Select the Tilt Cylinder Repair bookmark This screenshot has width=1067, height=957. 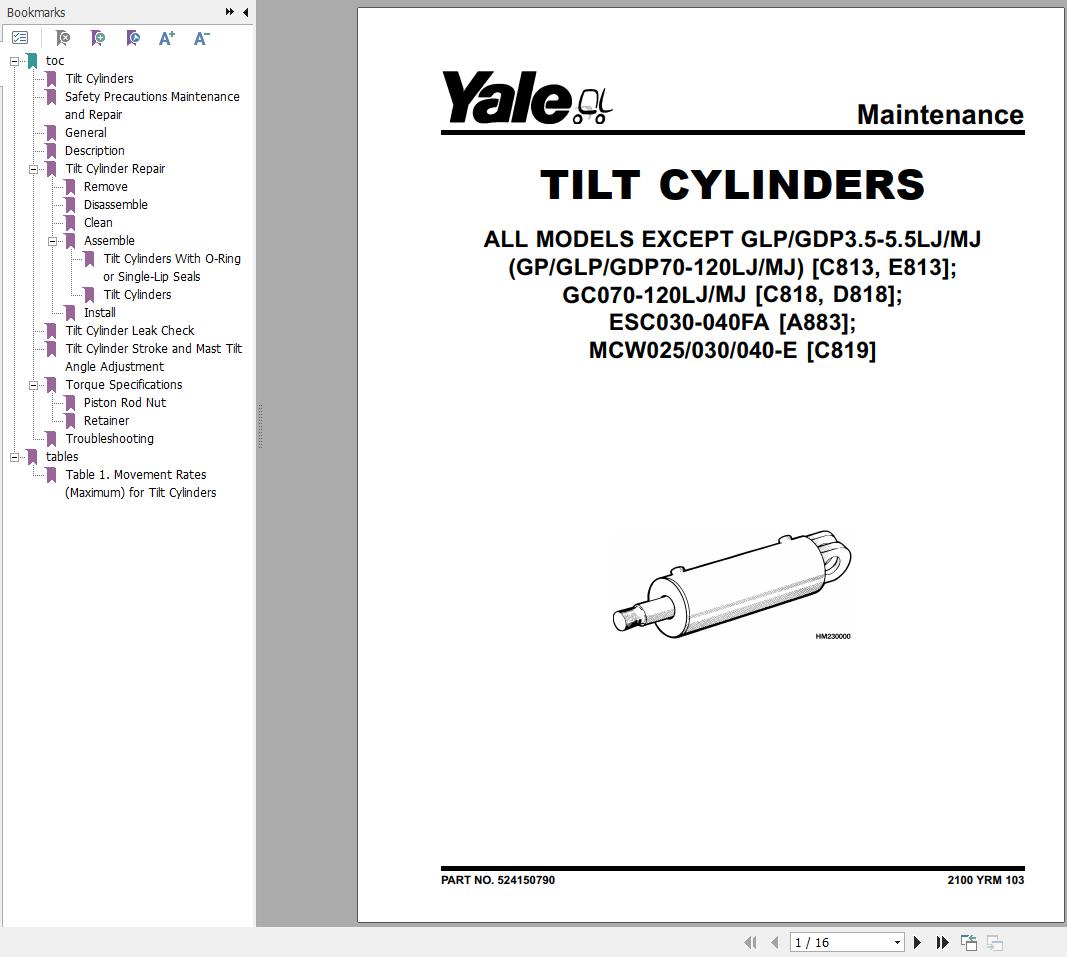[115, 169]
